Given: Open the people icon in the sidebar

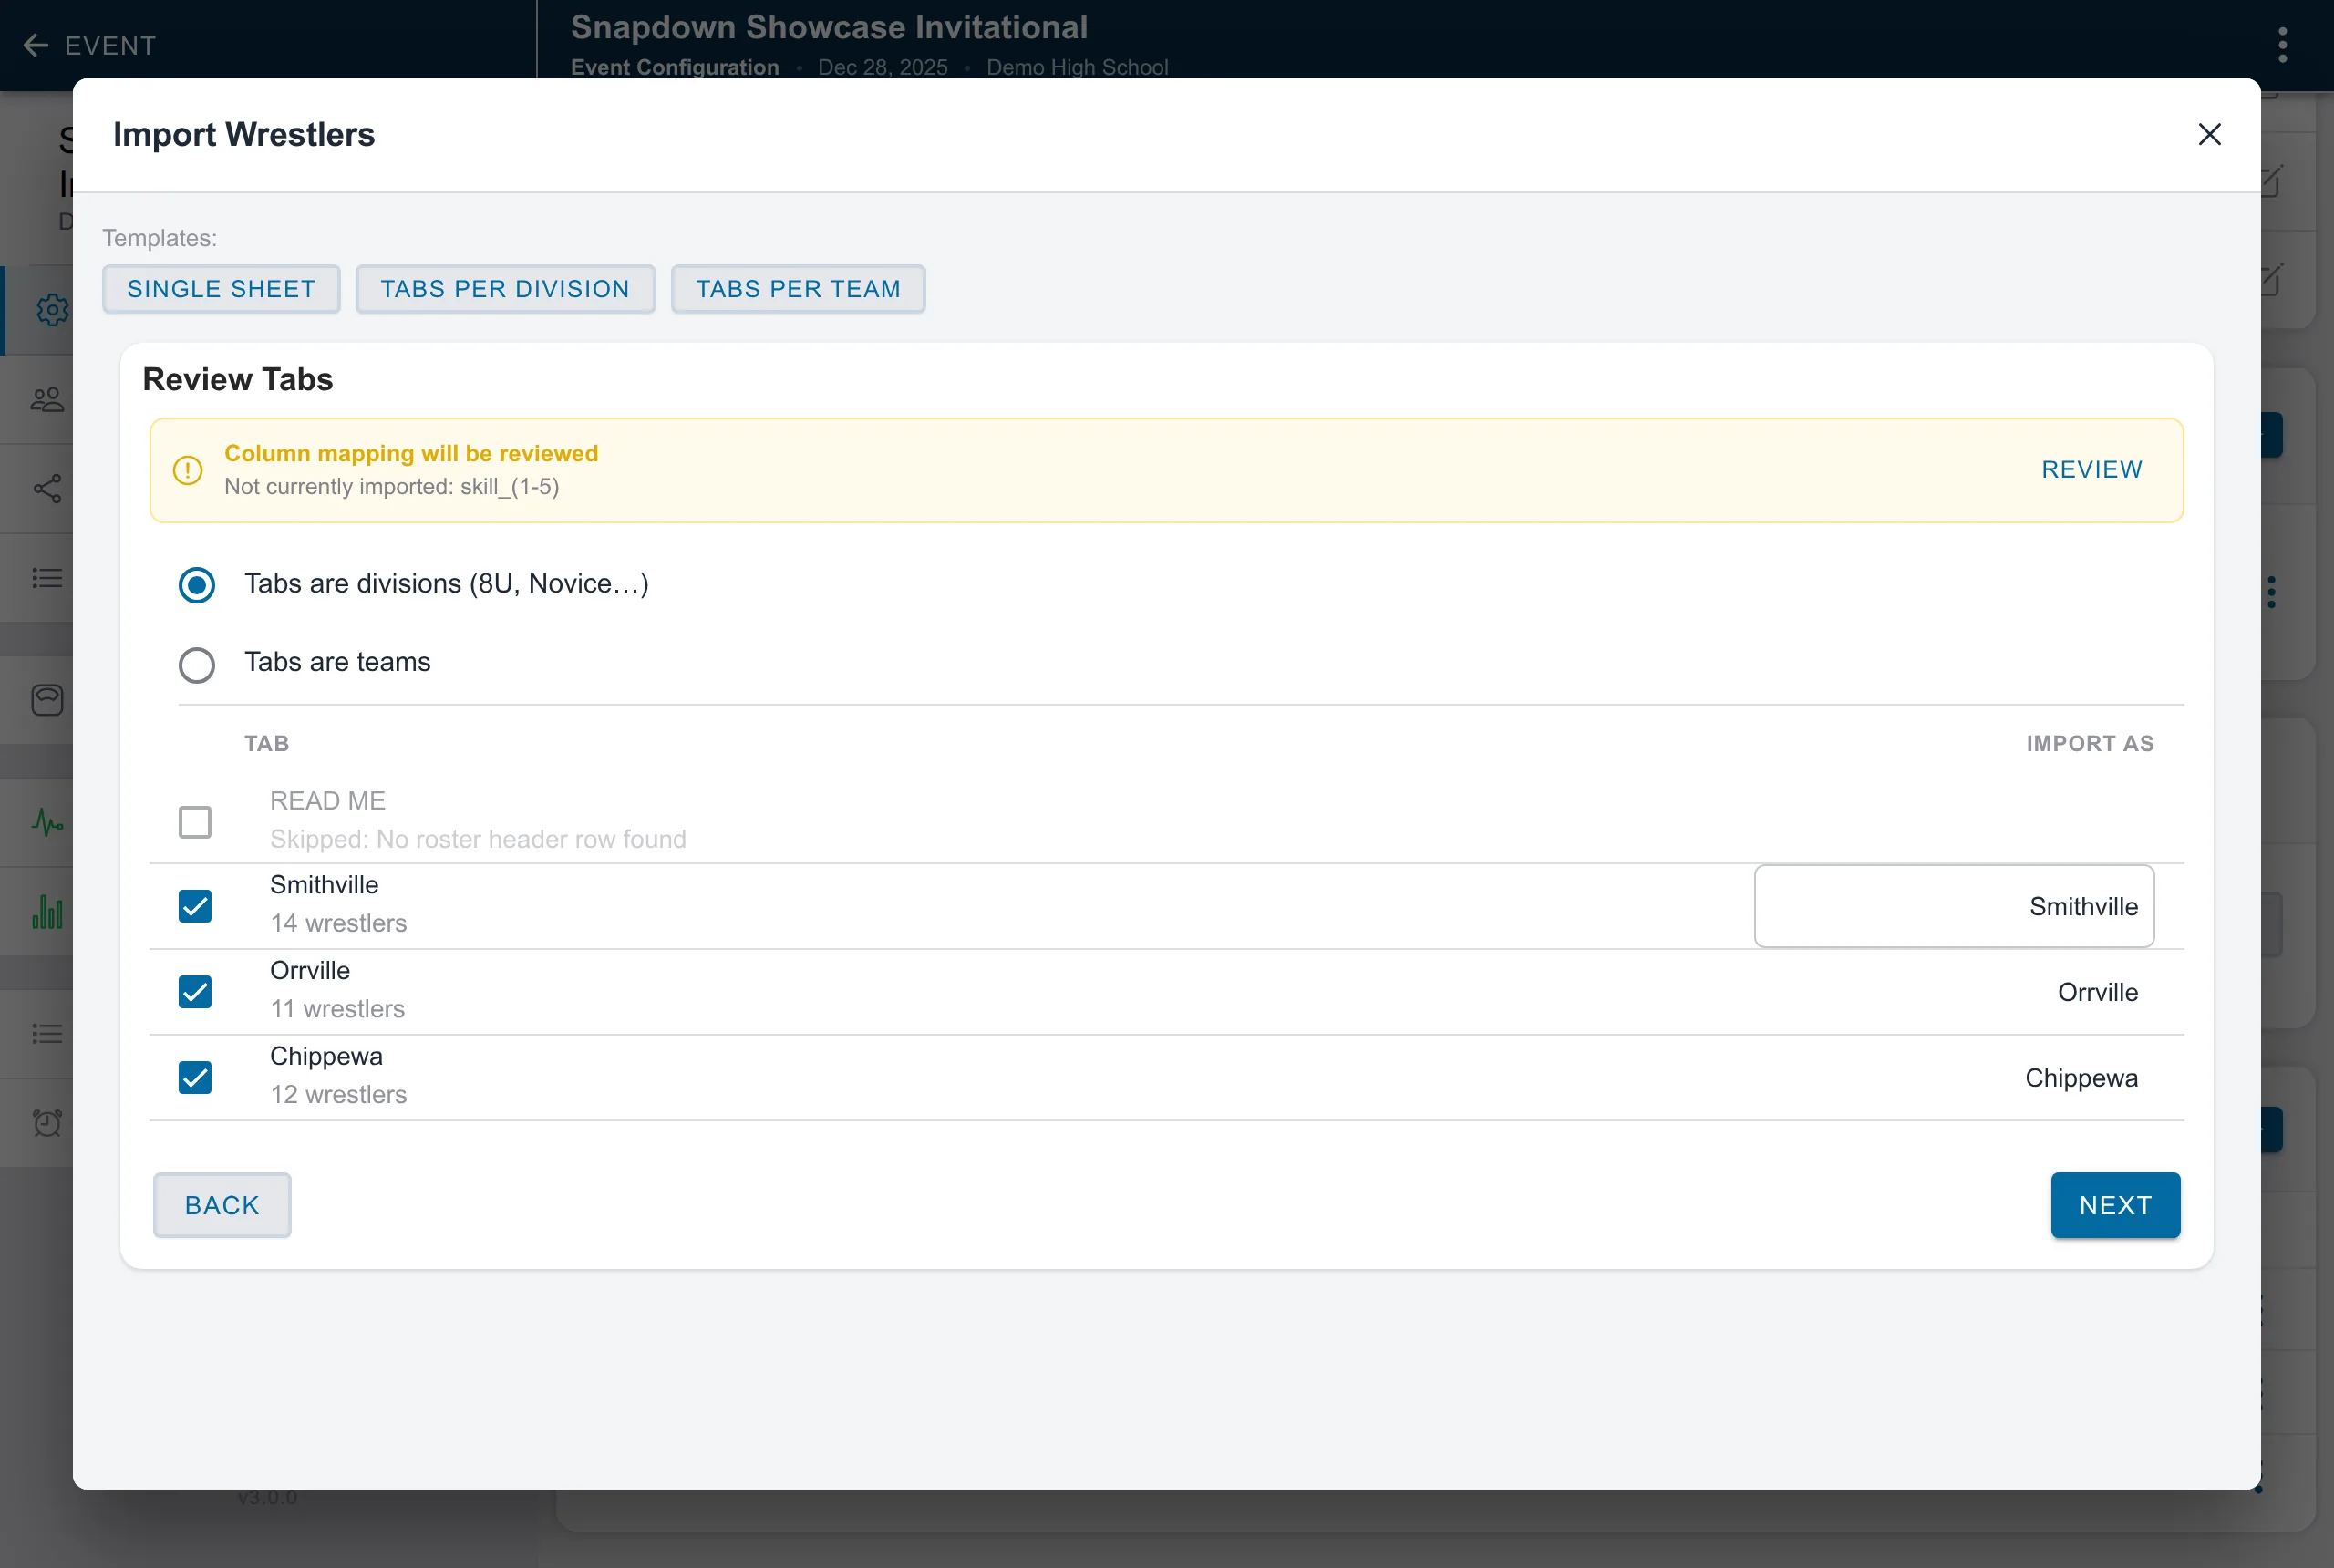Looking at the screenshot, I should point(47,400).
